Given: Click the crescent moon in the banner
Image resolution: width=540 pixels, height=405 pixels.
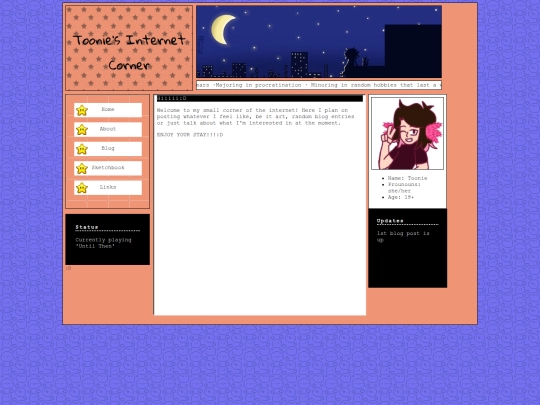Looking at the screenshot, I should pyautogui.click(x=222, y=29).
